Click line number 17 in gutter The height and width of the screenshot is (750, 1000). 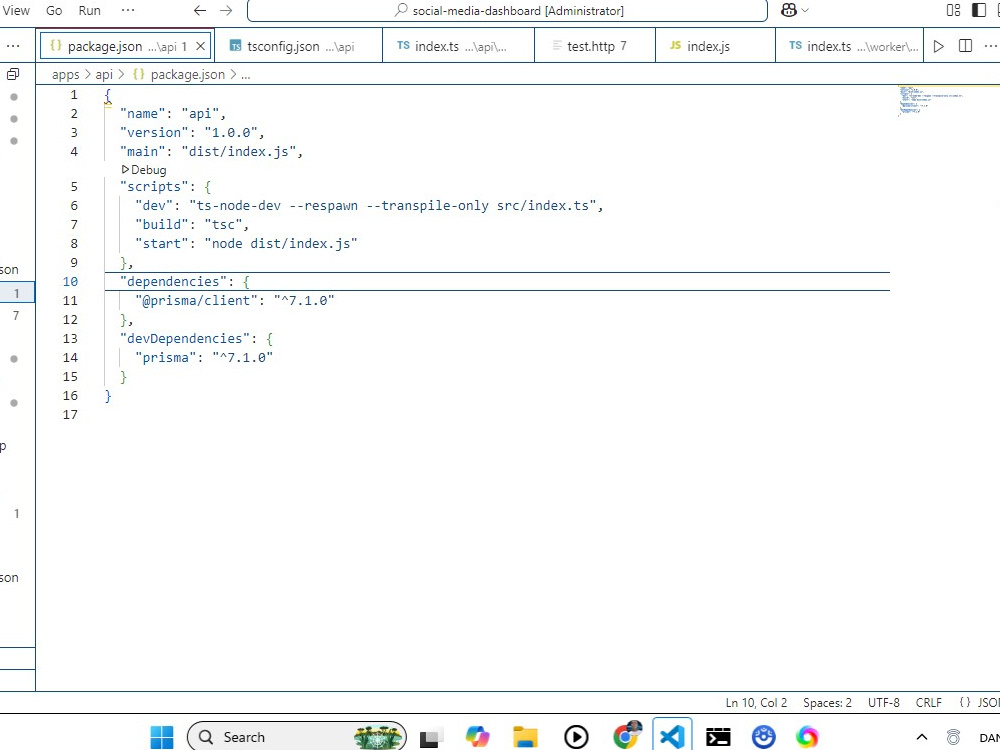click(x=70, y=415)
